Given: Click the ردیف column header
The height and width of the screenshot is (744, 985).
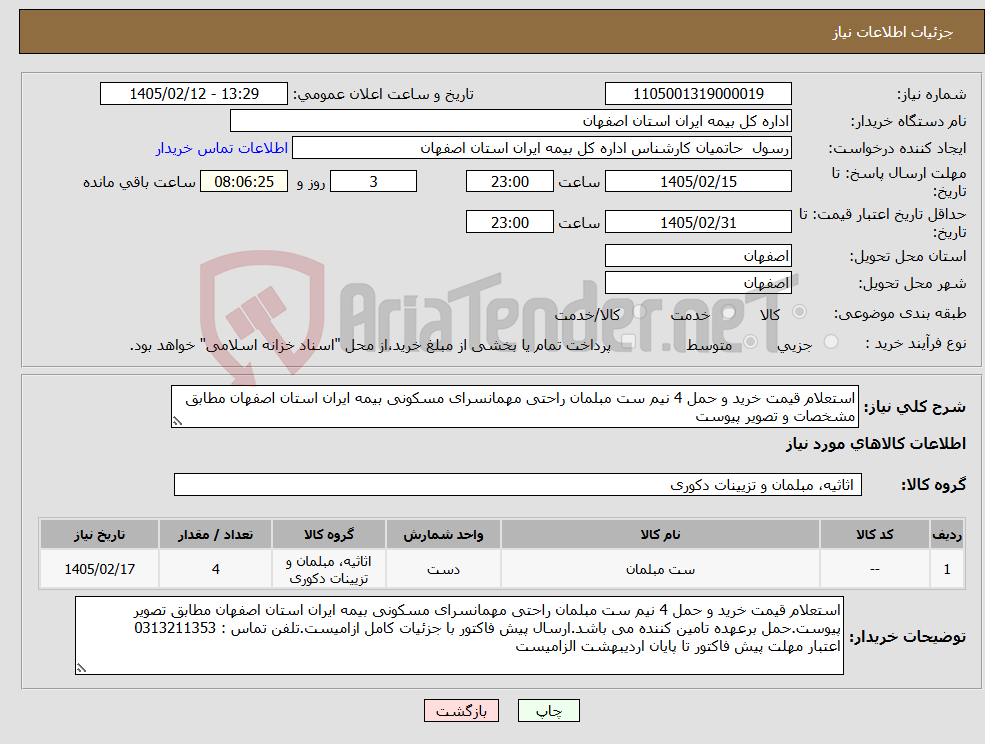Looking at the screenshot, I should pos(947,535).
